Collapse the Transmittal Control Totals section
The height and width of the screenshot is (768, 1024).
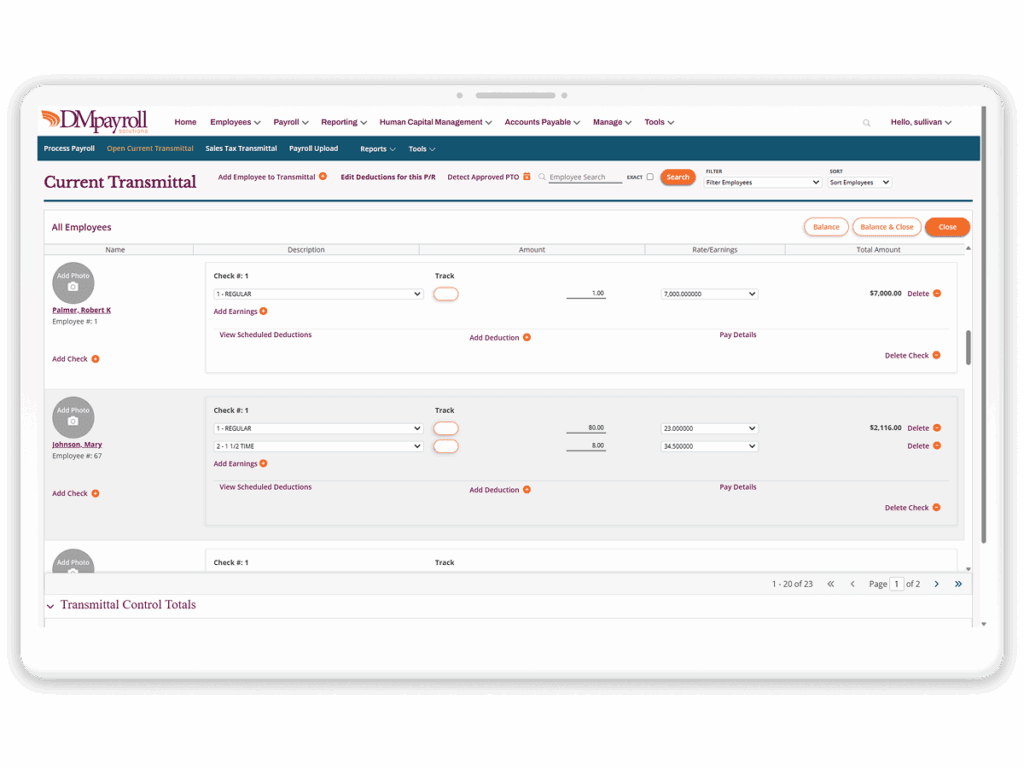coord(50,606)
